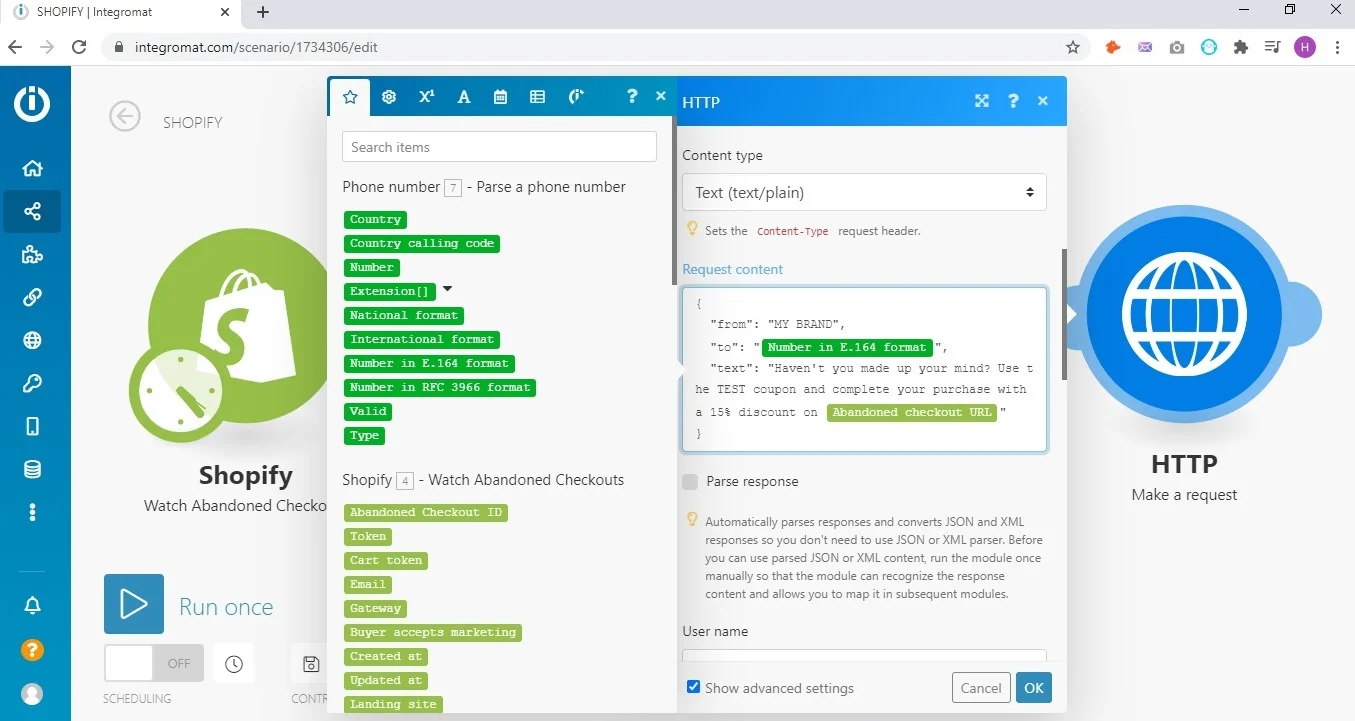Click inside the Request content editor
This screenshot has width=1355, height=721.
[x=865, y=369]
